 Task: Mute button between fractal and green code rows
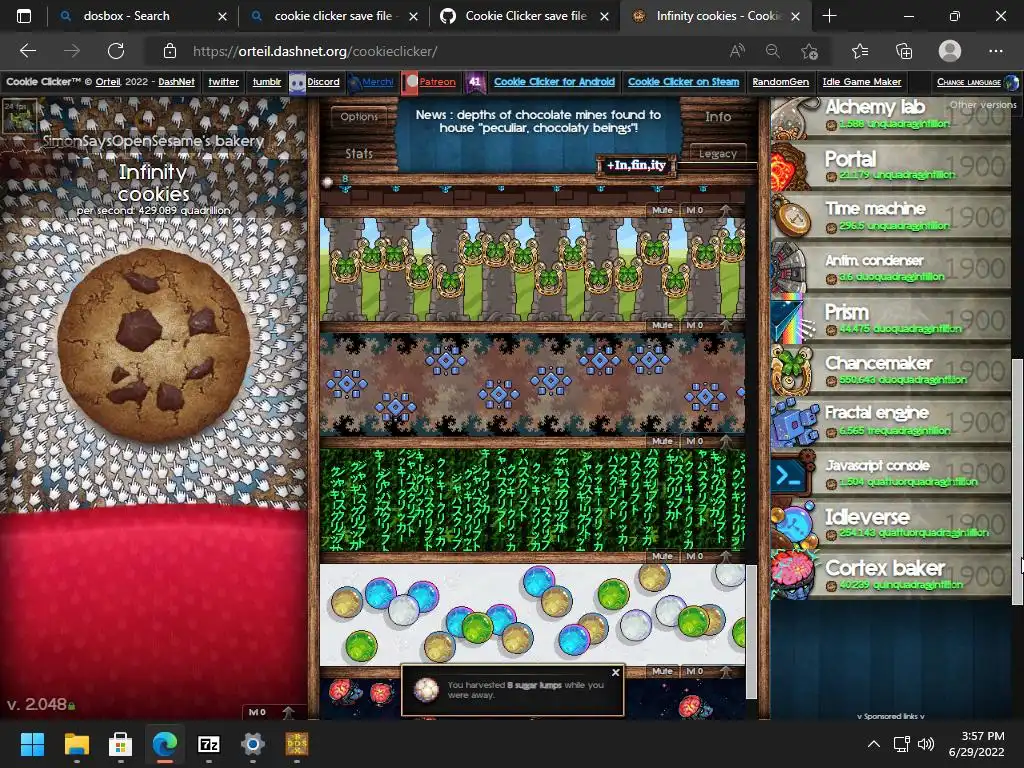click(x=662, y=441)
